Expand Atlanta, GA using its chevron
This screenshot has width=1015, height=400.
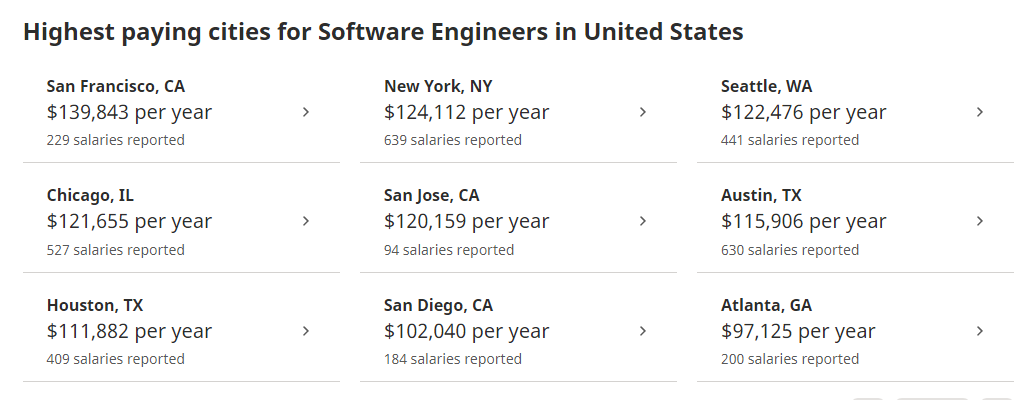[980, 331]
